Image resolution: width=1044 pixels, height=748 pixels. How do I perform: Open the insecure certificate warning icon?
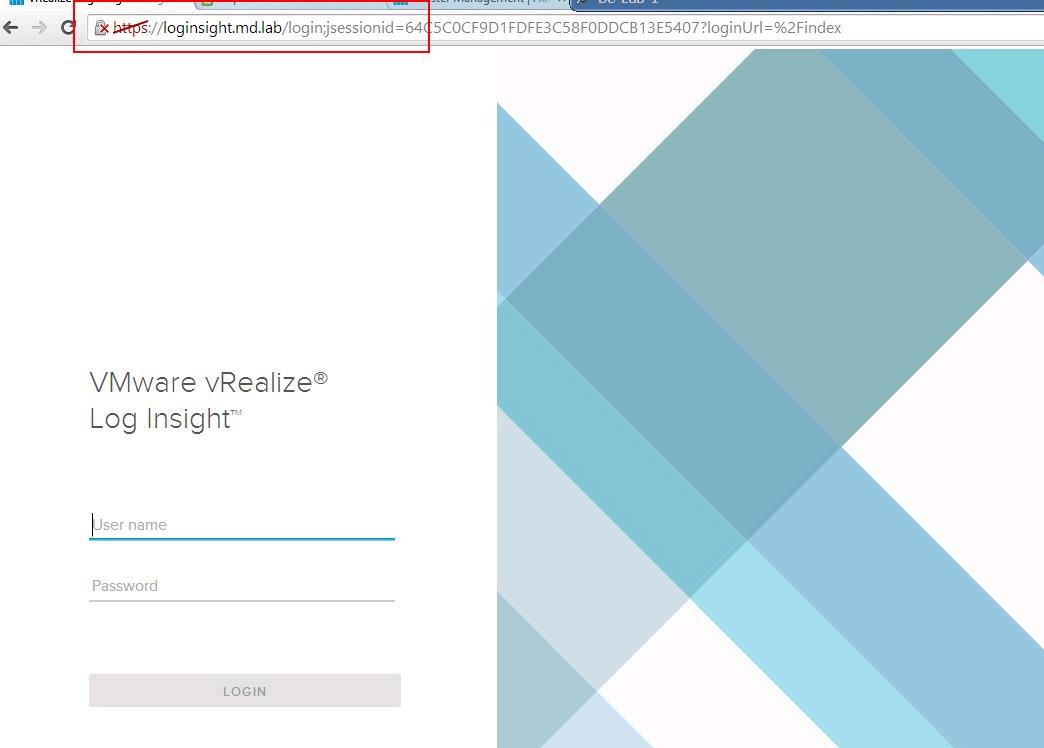pos(101,28)
